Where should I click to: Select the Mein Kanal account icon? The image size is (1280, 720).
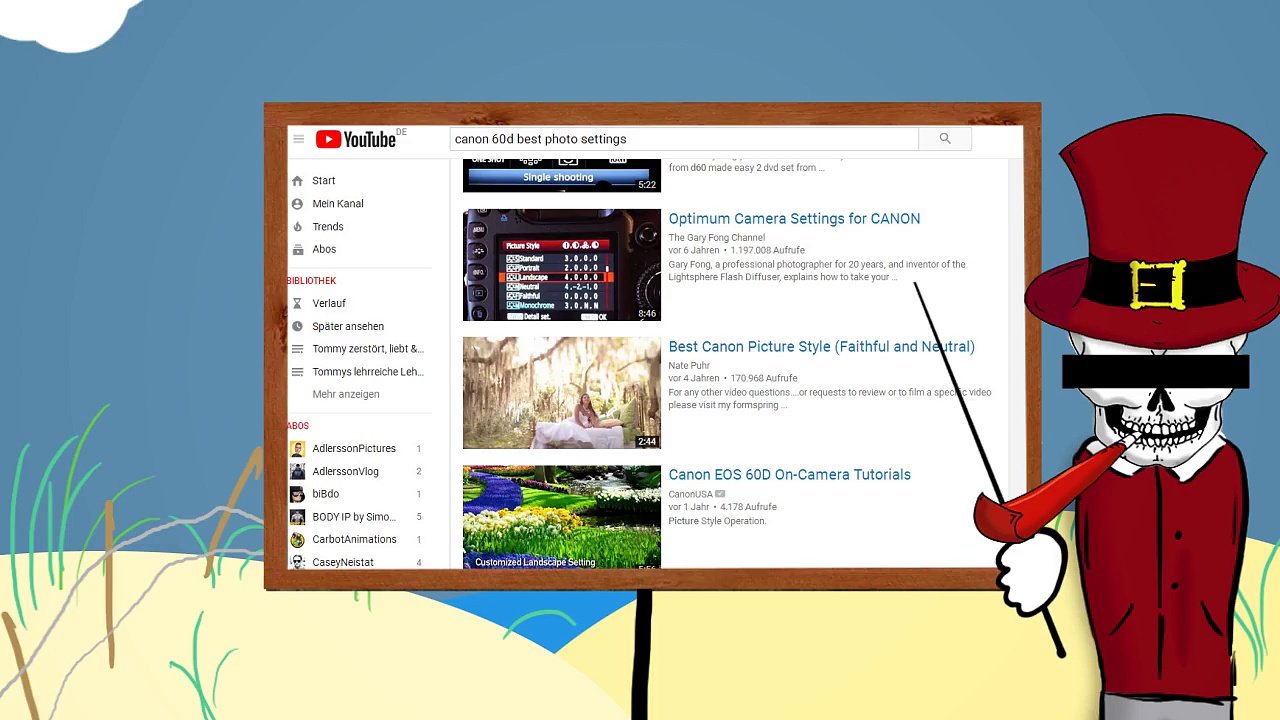coord(297,204)
